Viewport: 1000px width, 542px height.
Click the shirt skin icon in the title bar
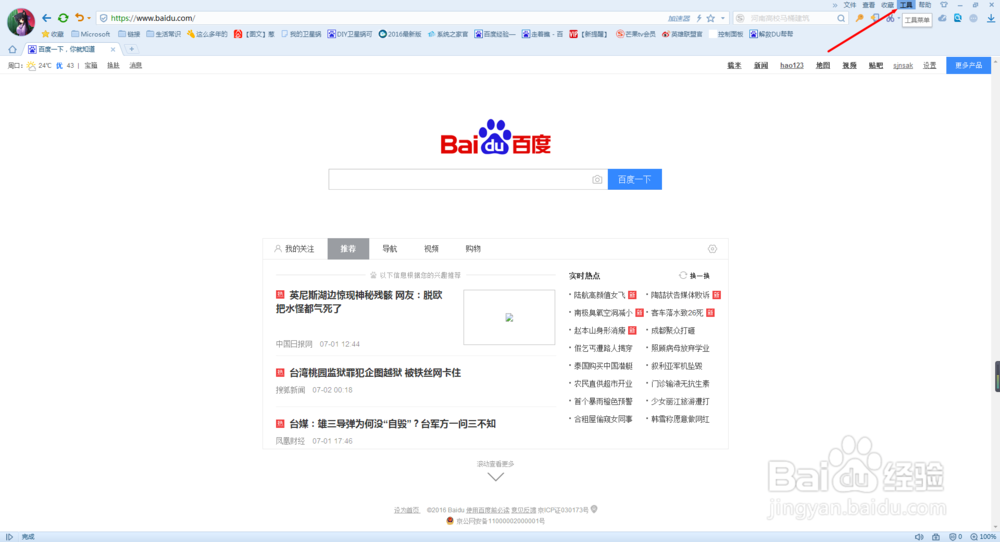tap(944, 5)
